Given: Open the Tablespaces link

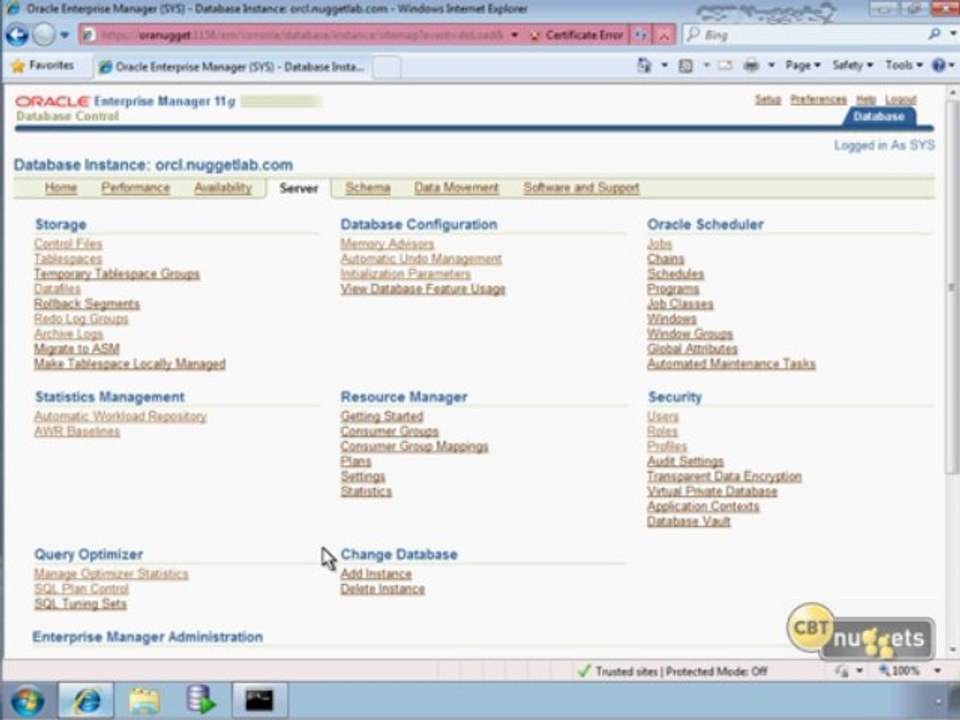Looking at the screenshot, I should (68, 259).
